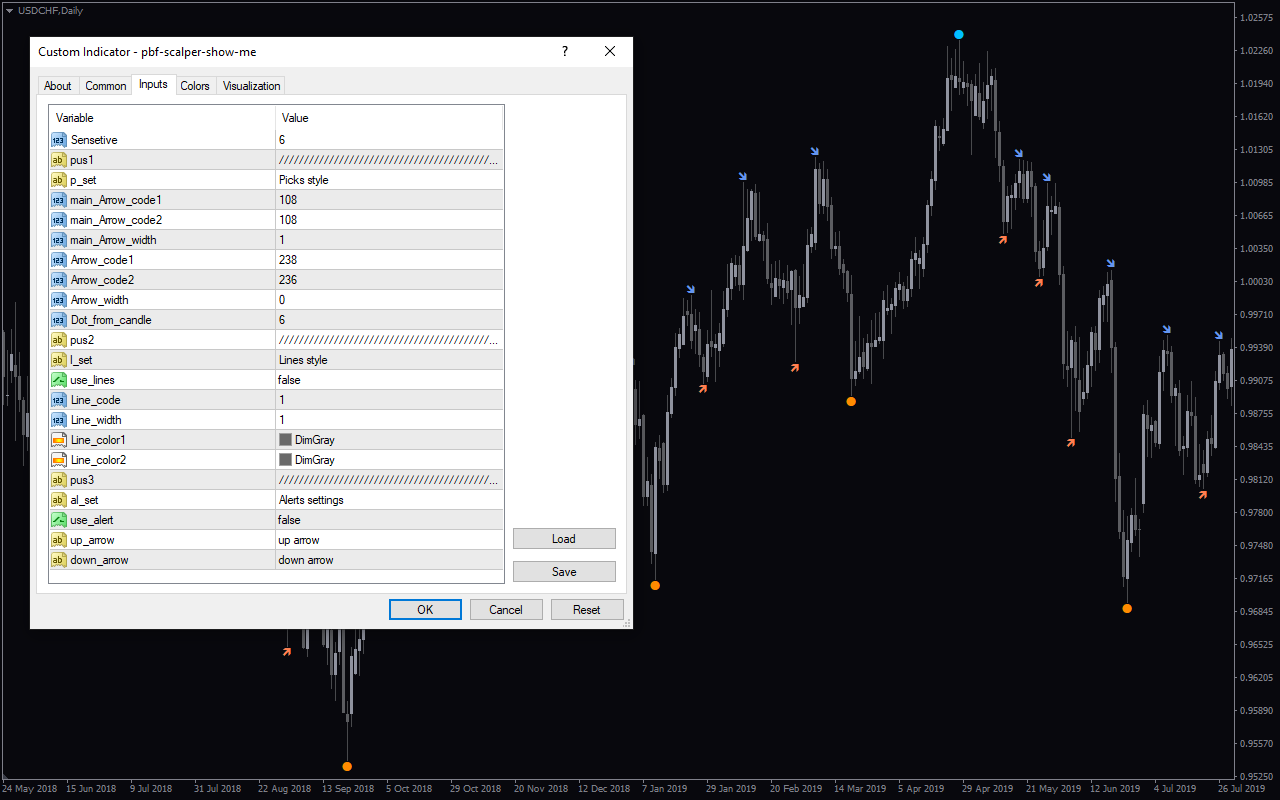1280x800 pixels.
Task: Click the integer icon beside main_Arrow_code1
Action: 58,200
